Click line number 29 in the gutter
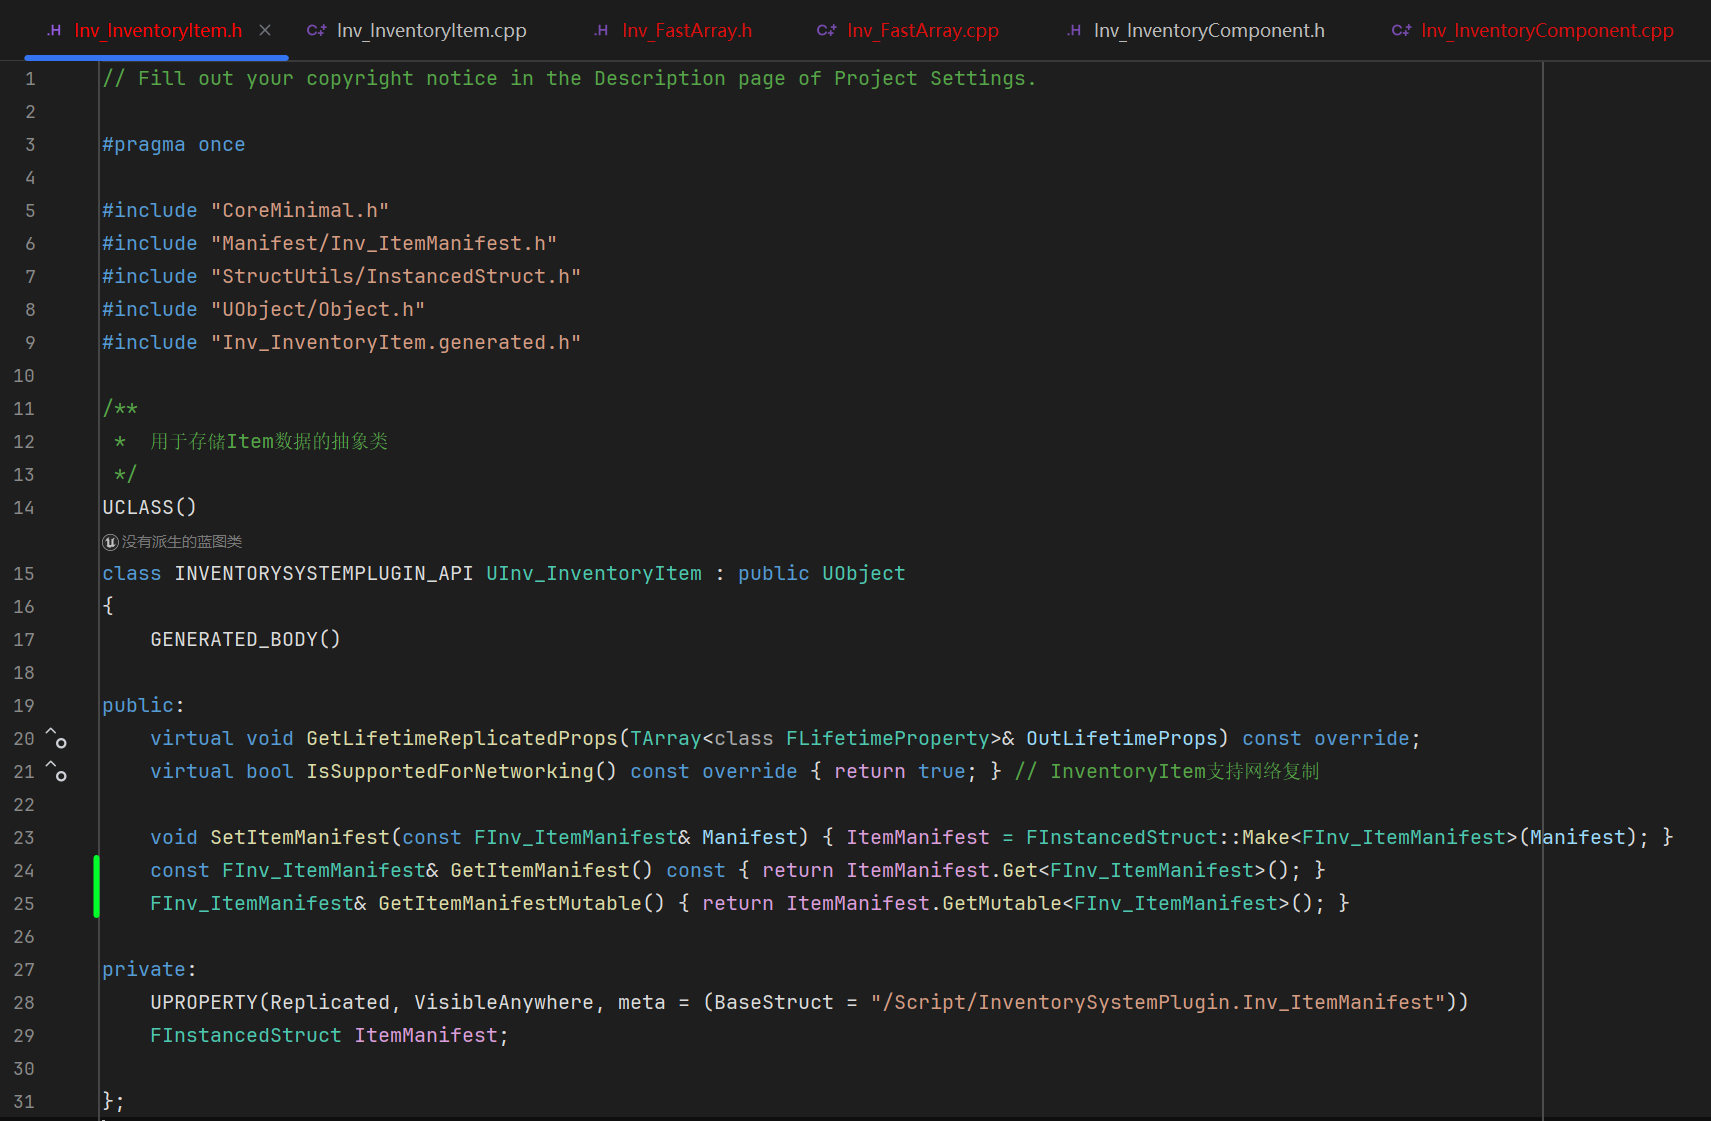The image size is (1711, 1121). (x=24, y=1036)
